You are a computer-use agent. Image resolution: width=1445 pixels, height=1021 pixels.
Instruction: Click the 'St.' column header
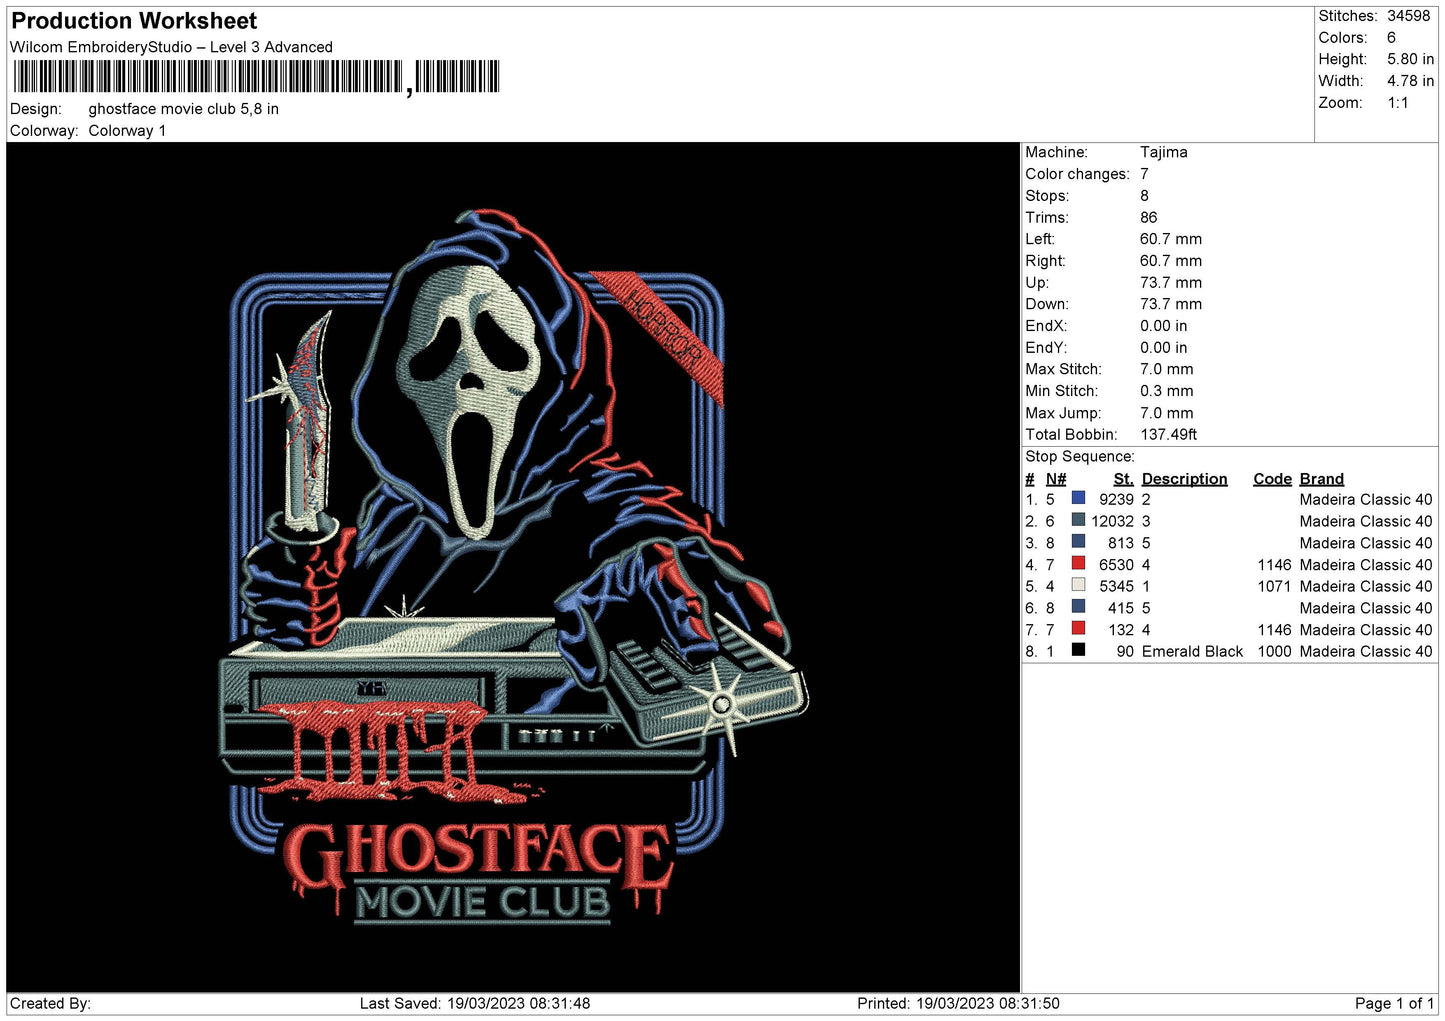point(1124,479)
